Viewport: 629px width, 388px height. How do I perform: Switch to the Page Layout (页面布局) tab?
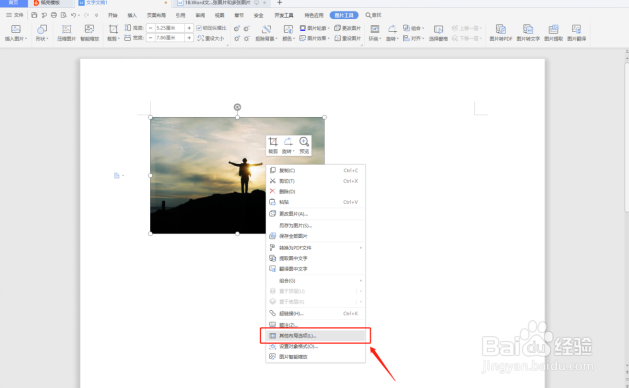tap(156, 15)
